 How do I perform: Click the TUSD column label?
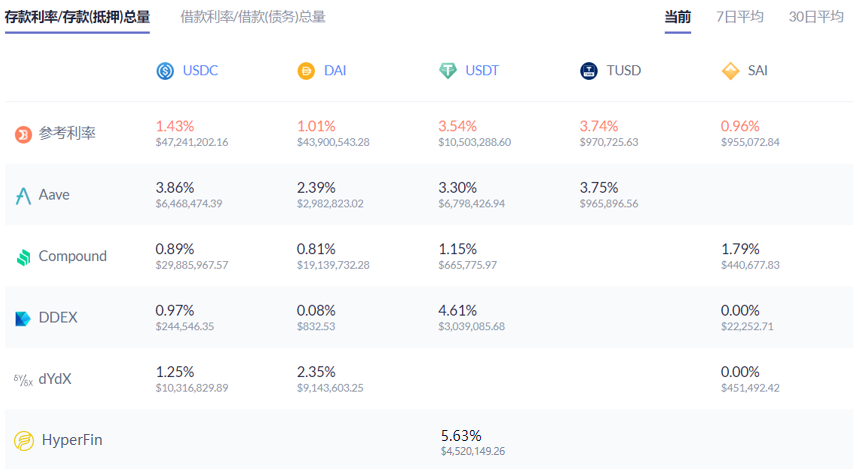pyautogui.click(x=624, y=71)
